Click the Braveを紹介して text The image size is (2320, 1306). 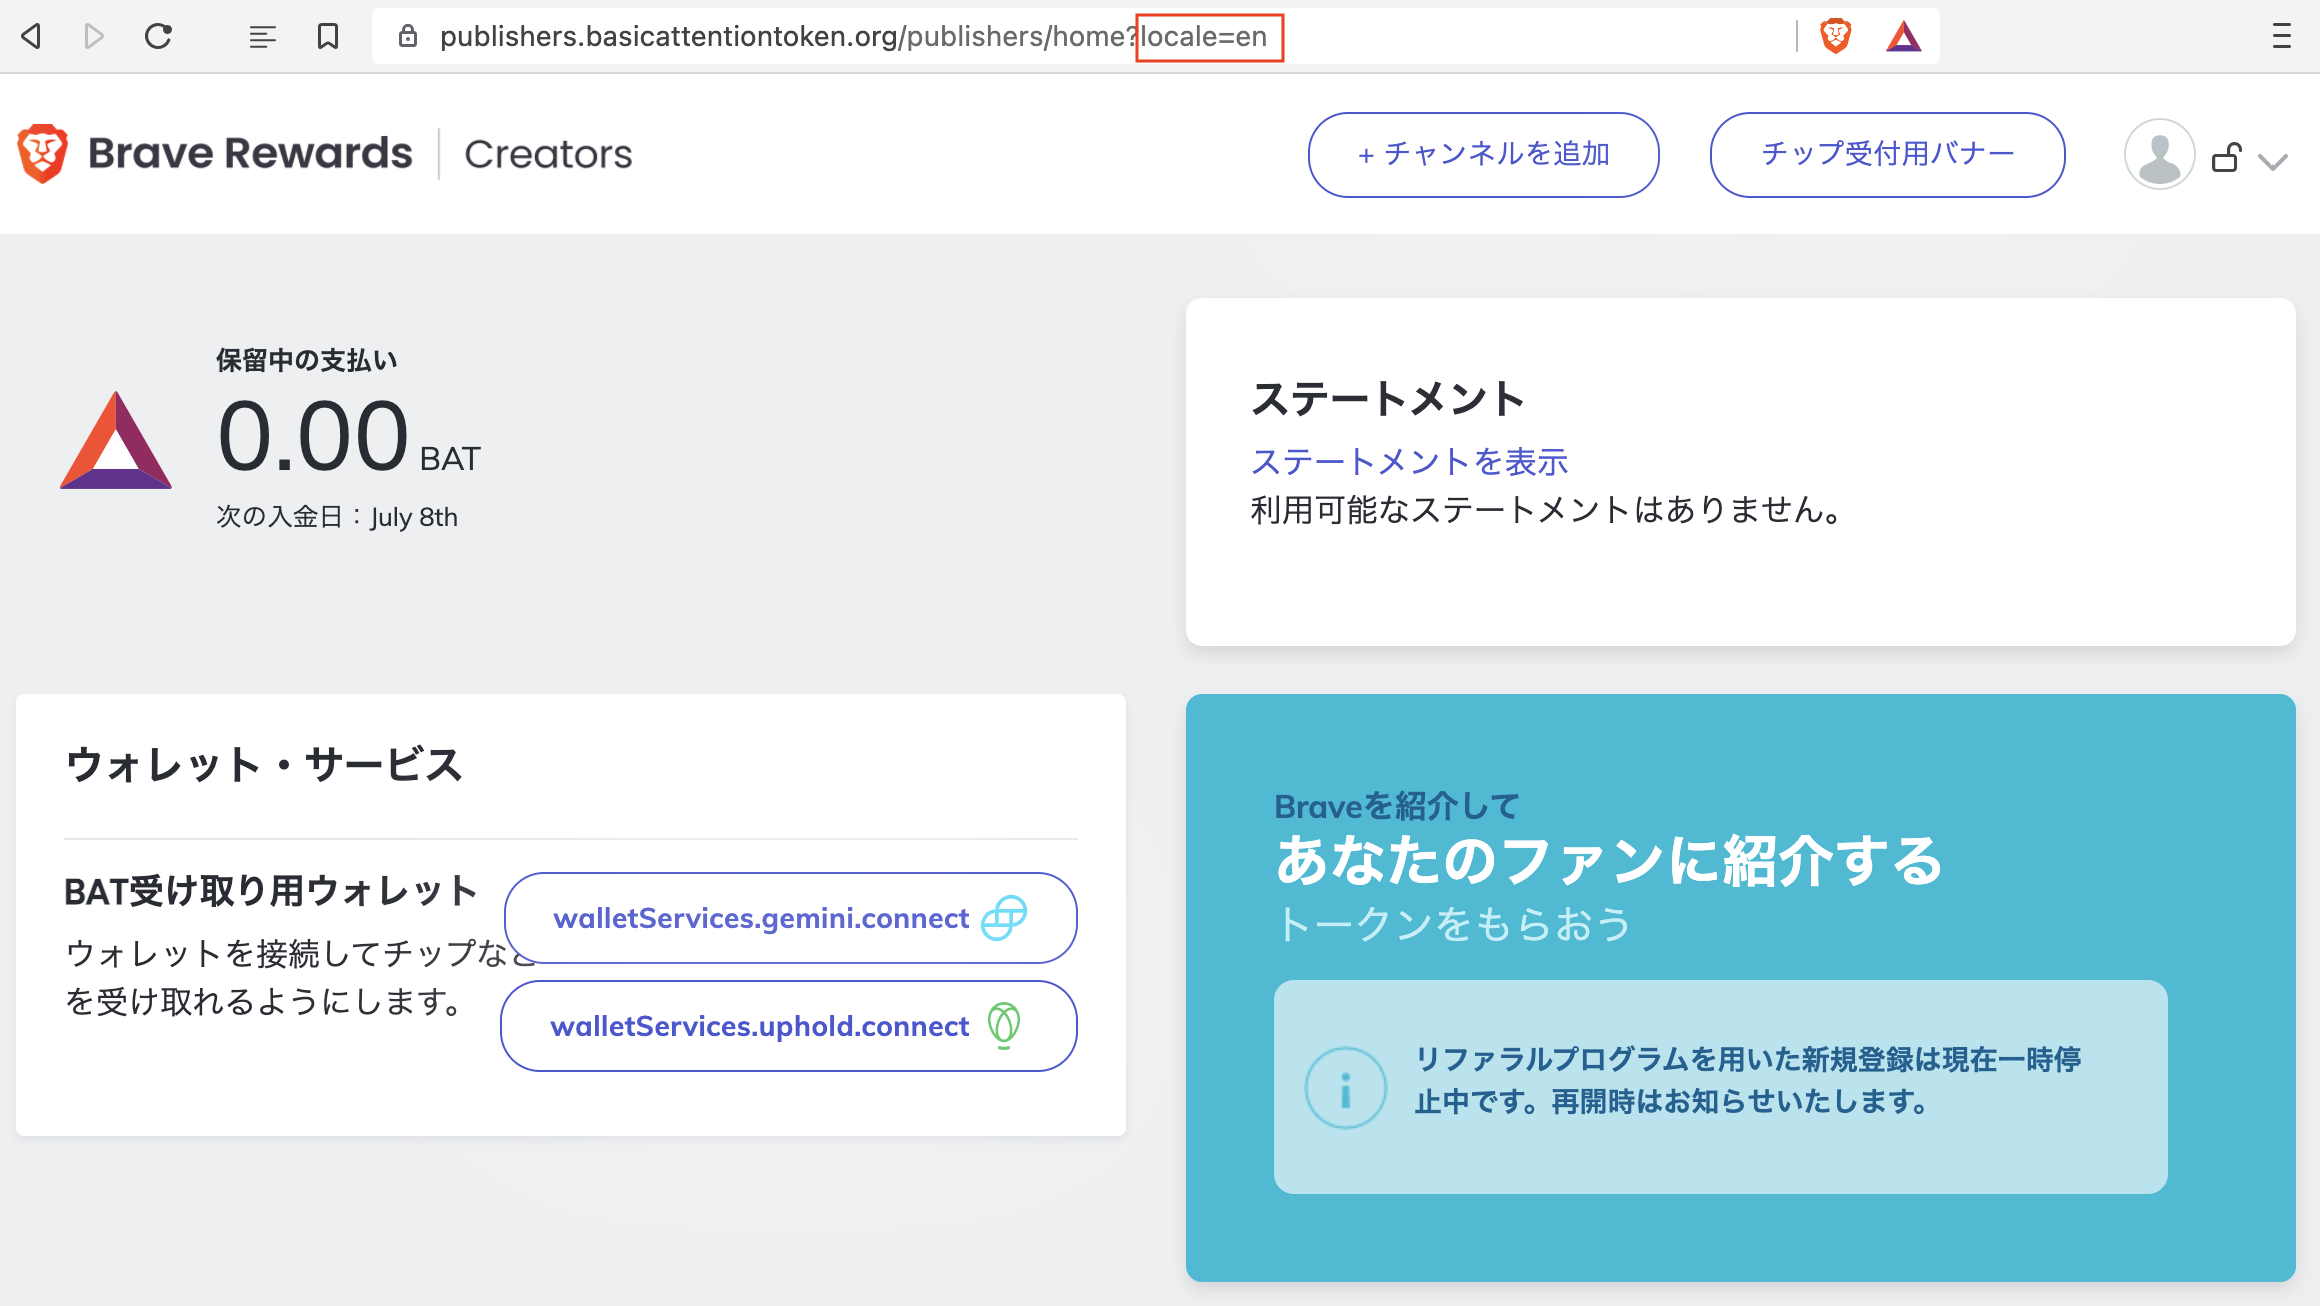[x=1397, y=806]
